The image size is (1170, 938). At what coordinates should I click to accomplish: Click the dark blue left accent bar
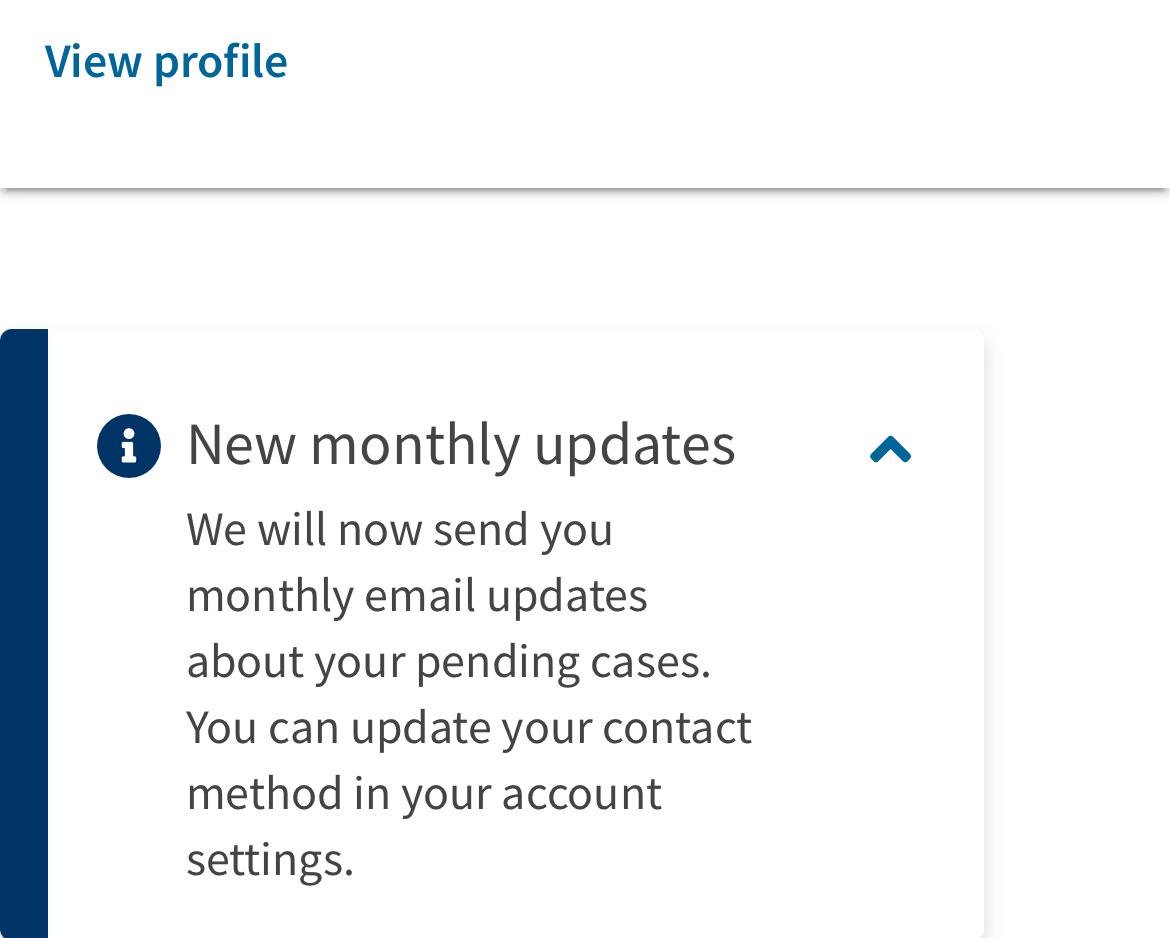coord(24,633)
